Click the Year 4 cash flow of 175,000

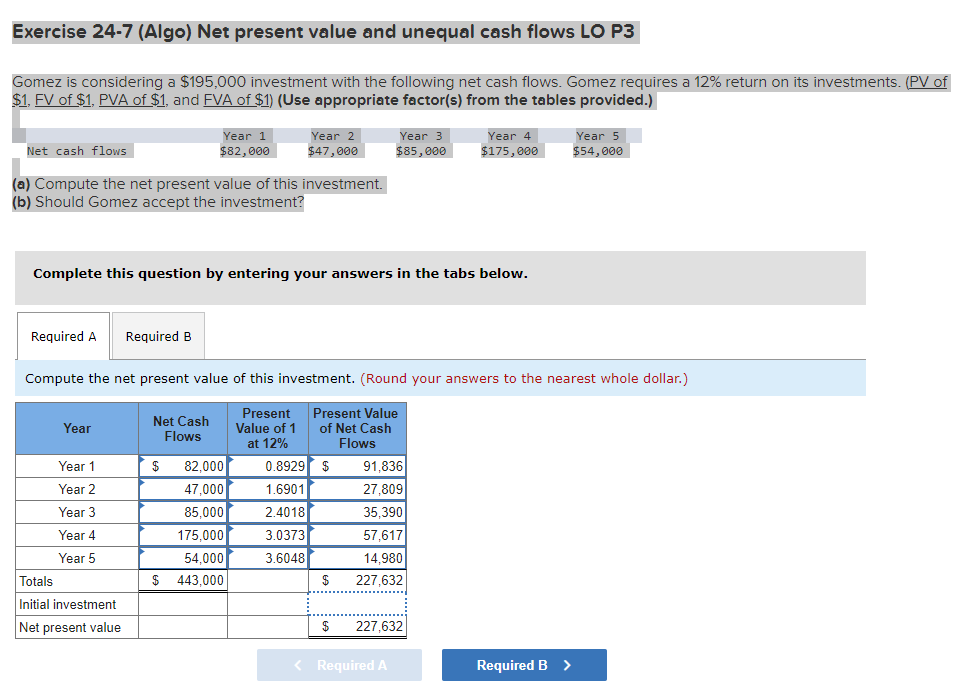[x=184, y=535]
